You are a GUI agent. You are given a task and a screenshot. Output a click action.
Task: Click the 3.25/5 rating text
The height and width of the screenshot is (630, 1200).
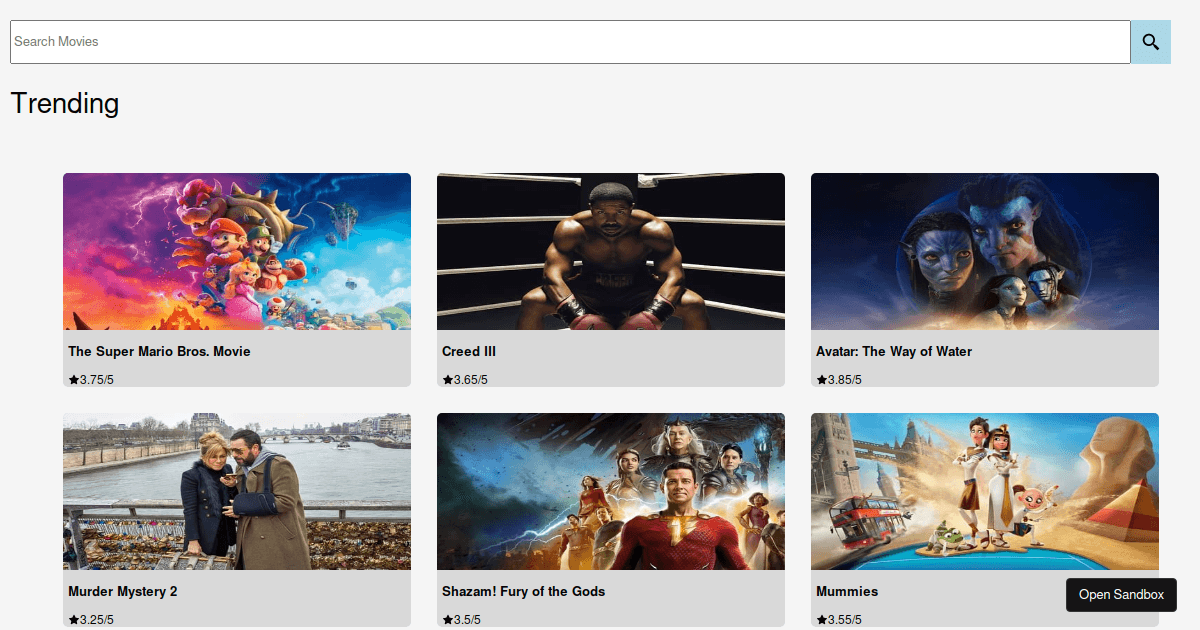click(97, 620)
